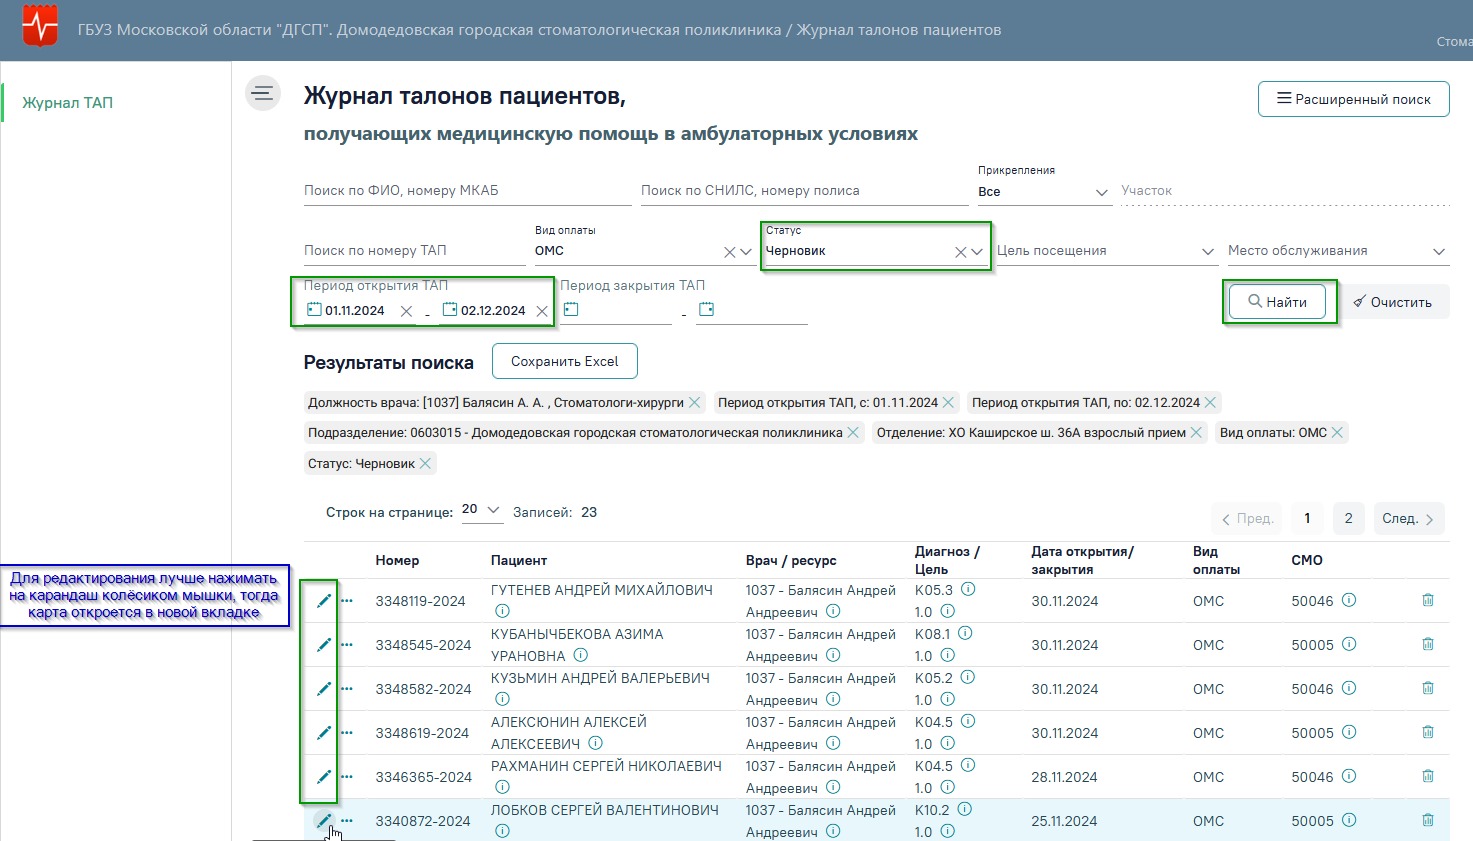Viewport: 1473px width, 841px height.
Task: Expand Цель посещения dropdown
Action: (1207, 251)
